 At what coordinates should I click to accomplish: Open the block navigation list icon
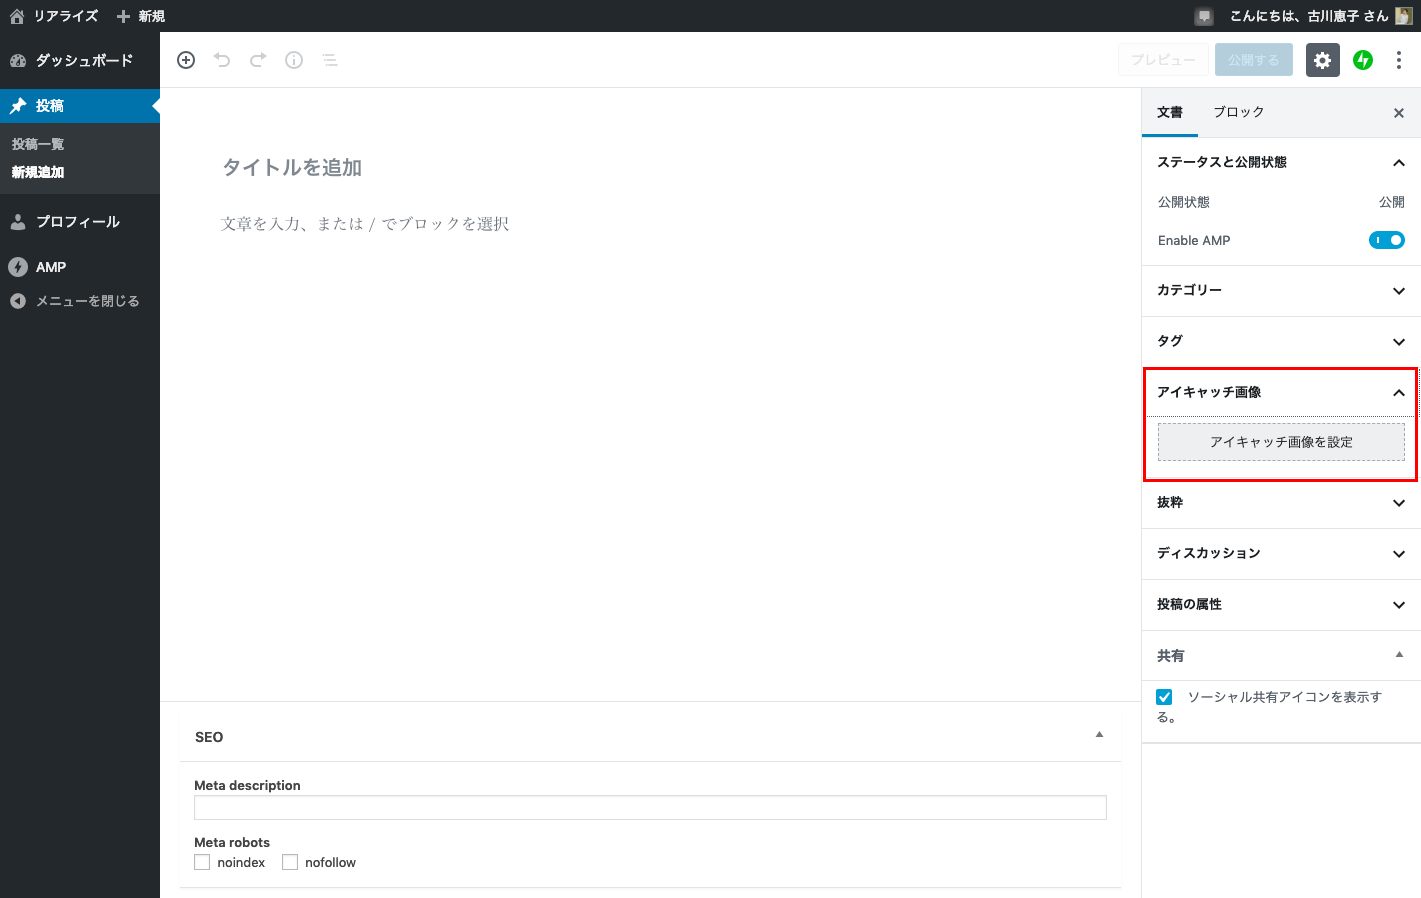click(330, 60)
